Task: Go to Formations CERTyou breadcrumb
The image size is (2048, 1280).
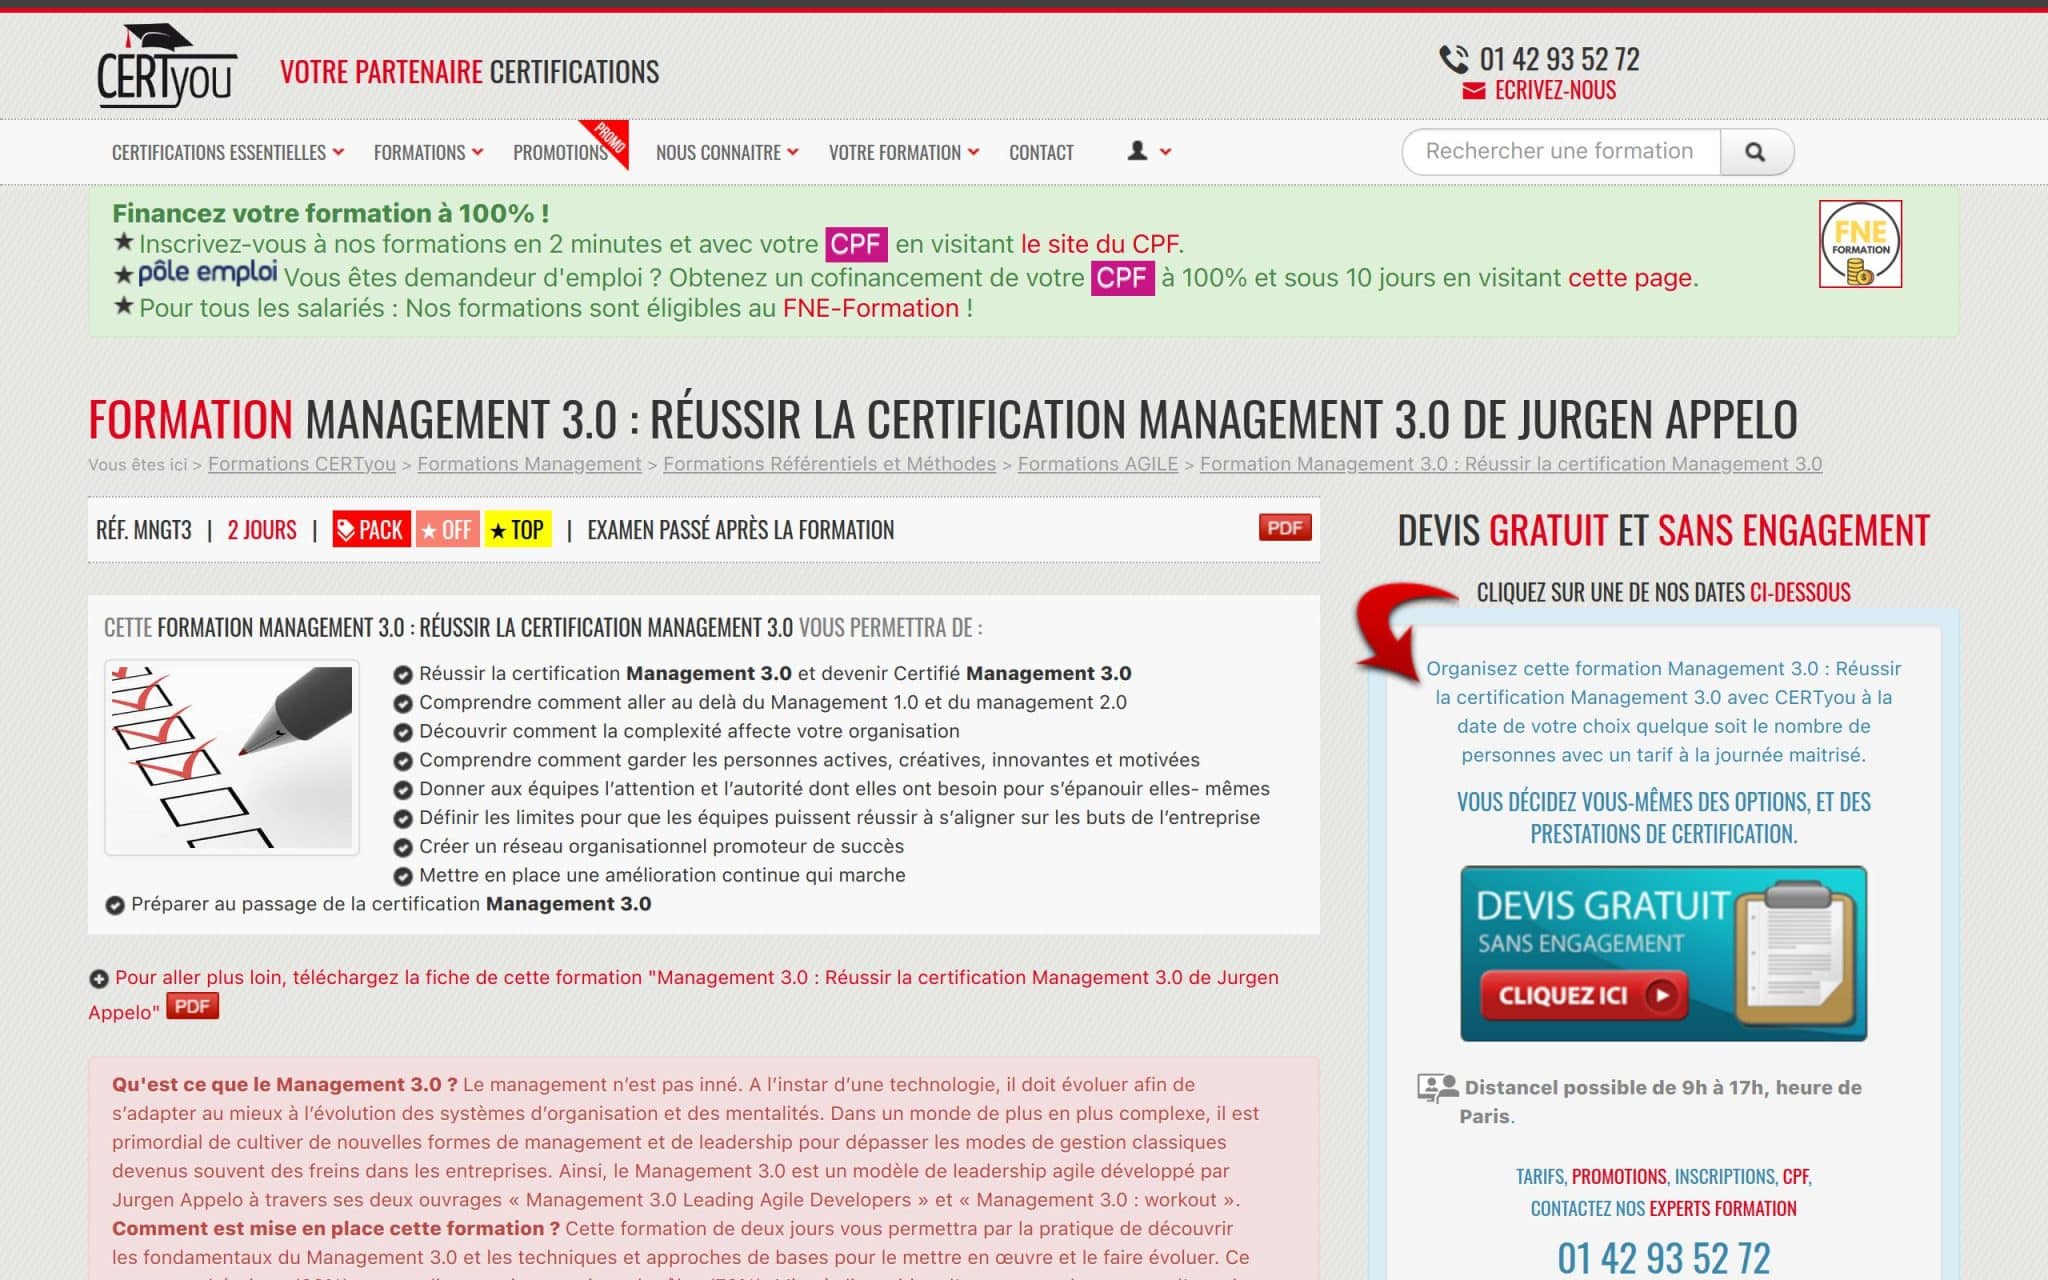Action: (302, 464)
